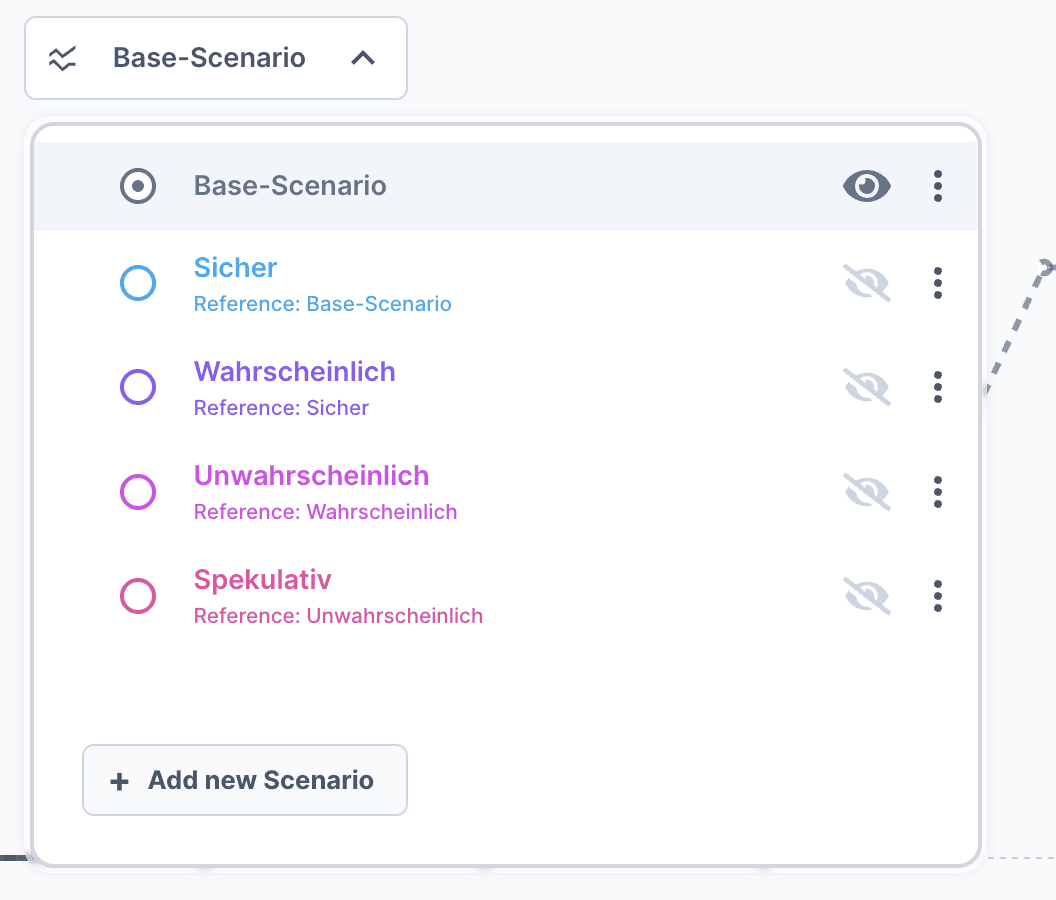Hide the Base-Scenario using eye icon

[x=866, y=186]
